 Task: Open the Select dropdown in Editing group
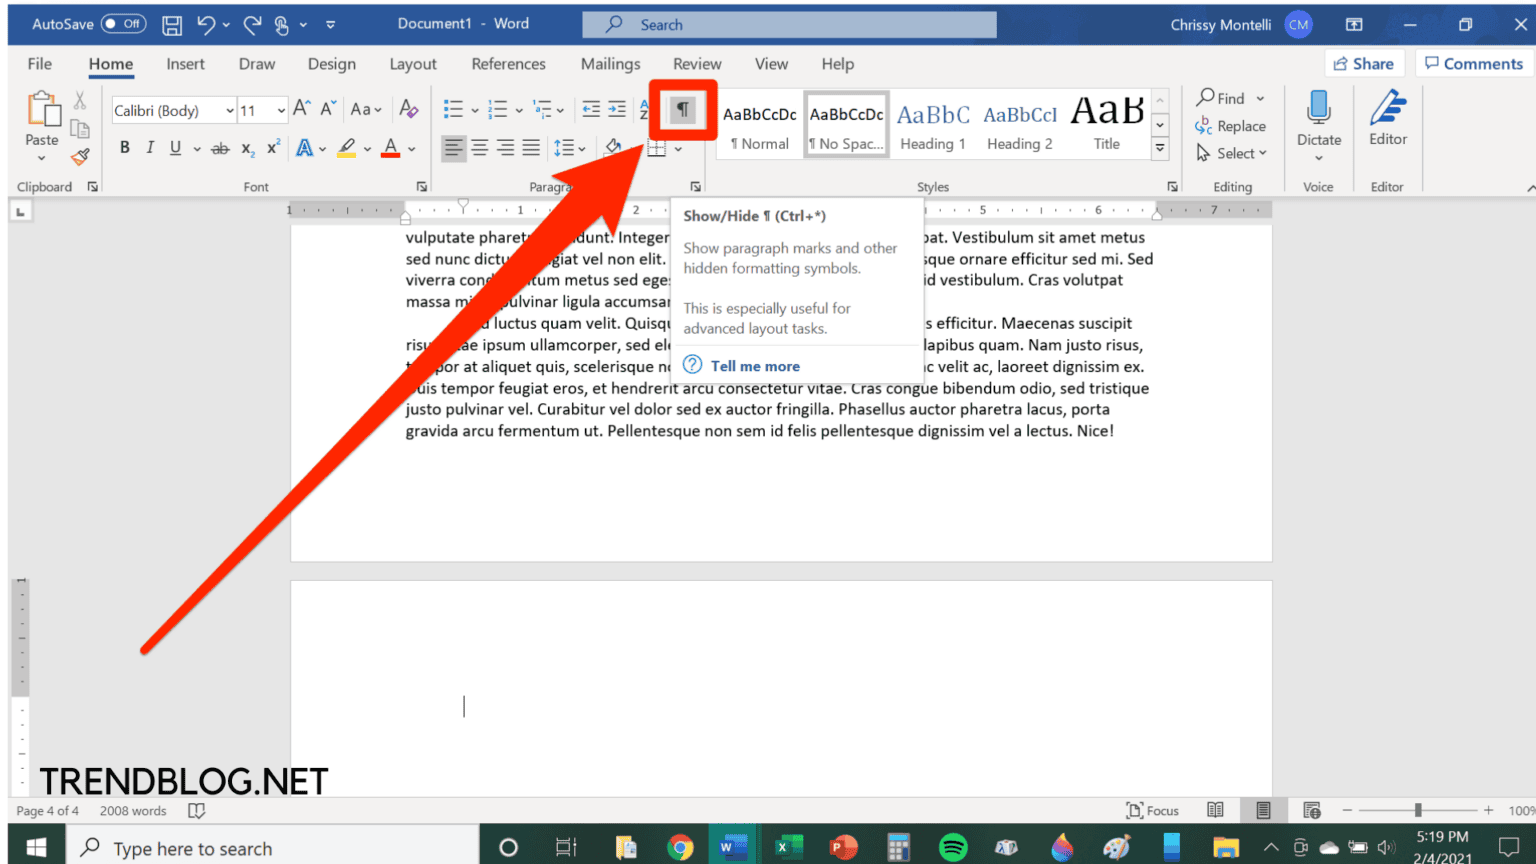tap(1233, 153)
